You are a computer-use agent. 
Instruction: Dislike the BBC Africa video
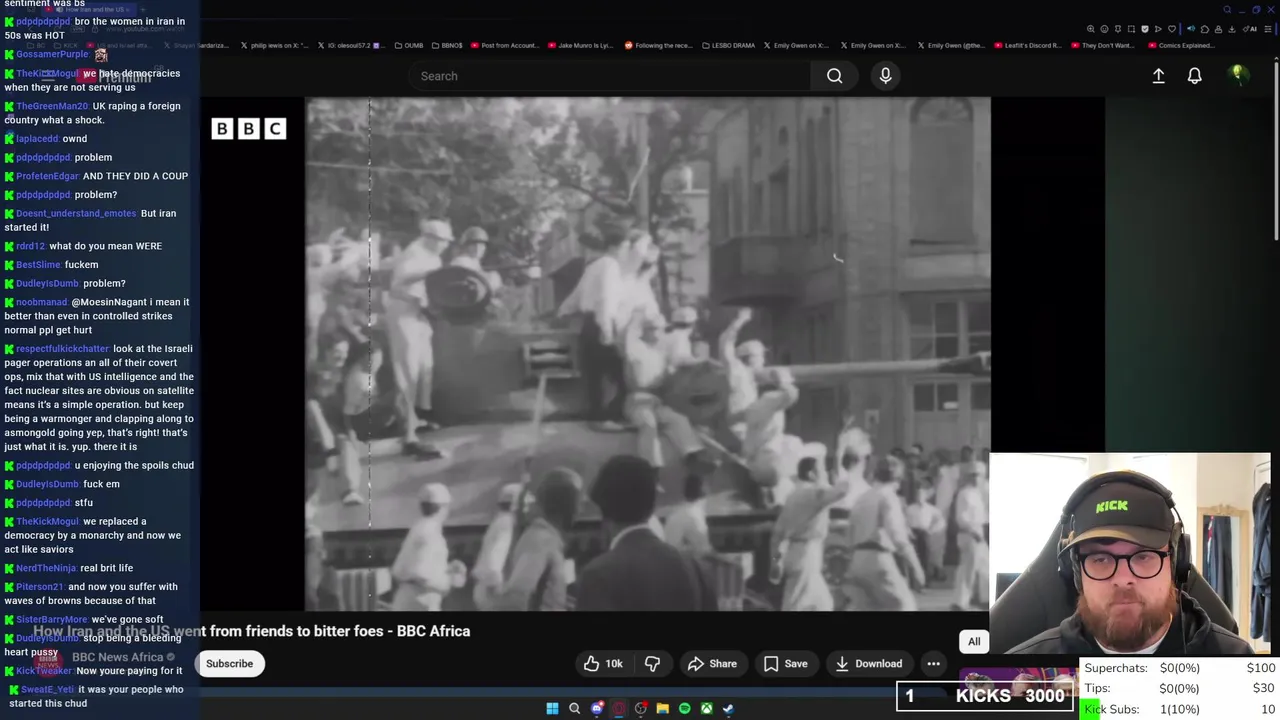[652, 663]
